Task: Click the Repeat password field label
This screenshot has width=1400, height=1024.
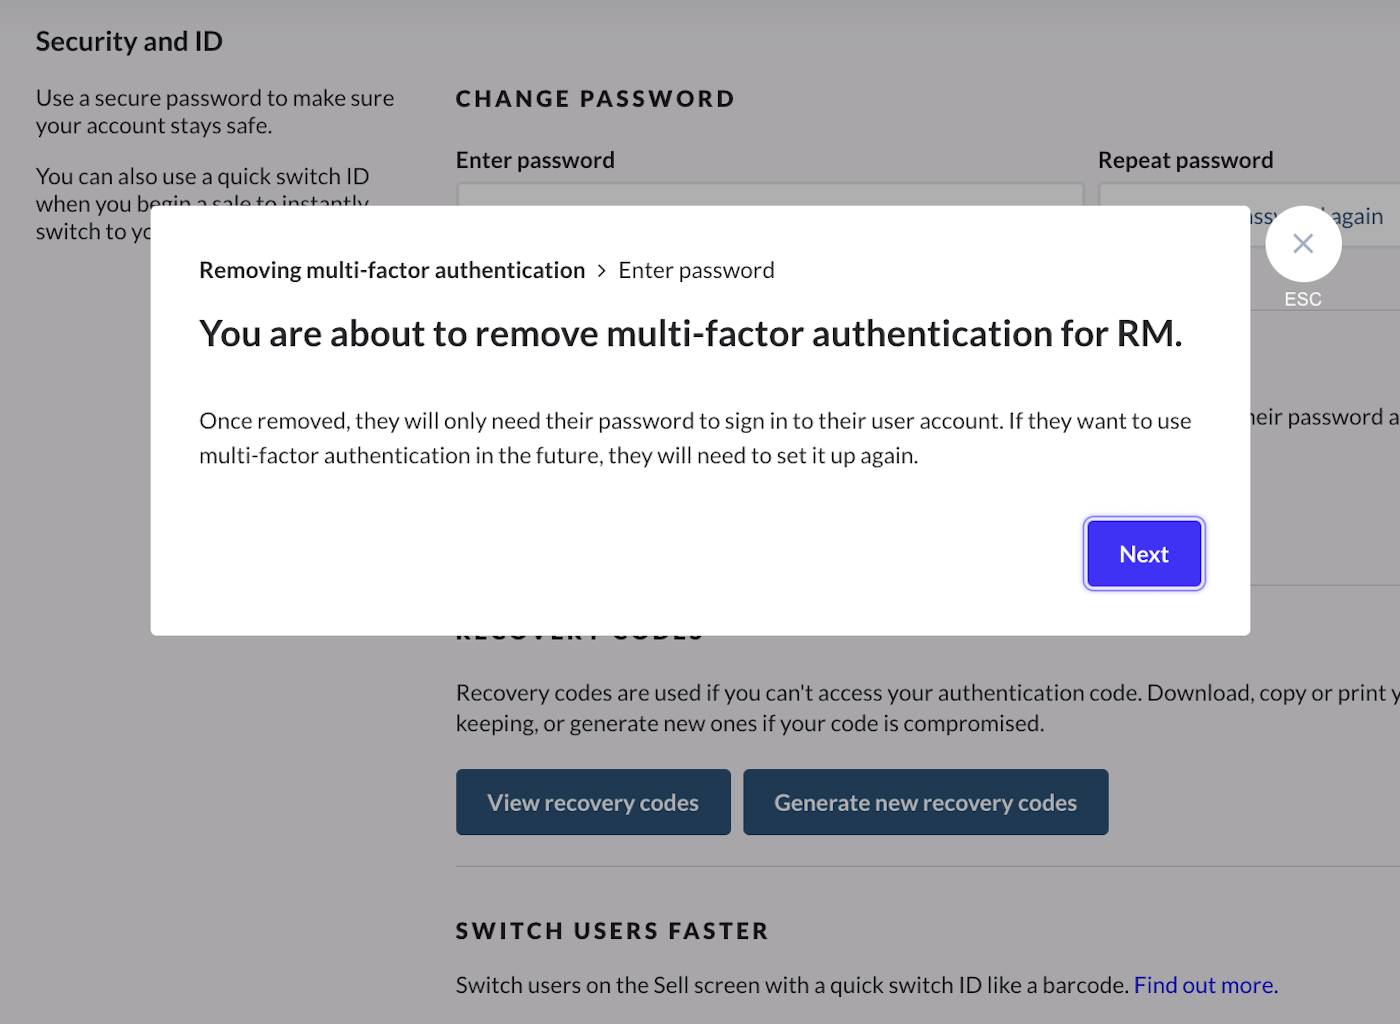Action: (x=1185, y=160)
